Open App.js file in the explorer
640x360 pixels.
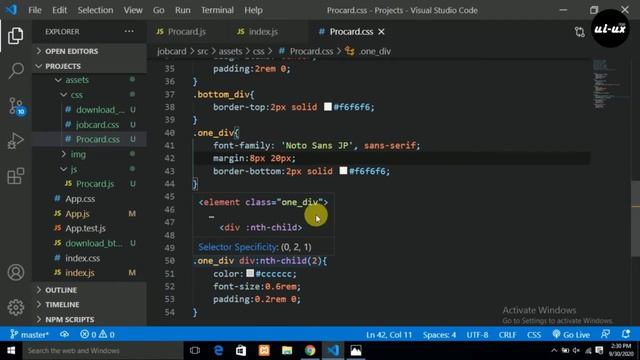(x=77, y=214)
